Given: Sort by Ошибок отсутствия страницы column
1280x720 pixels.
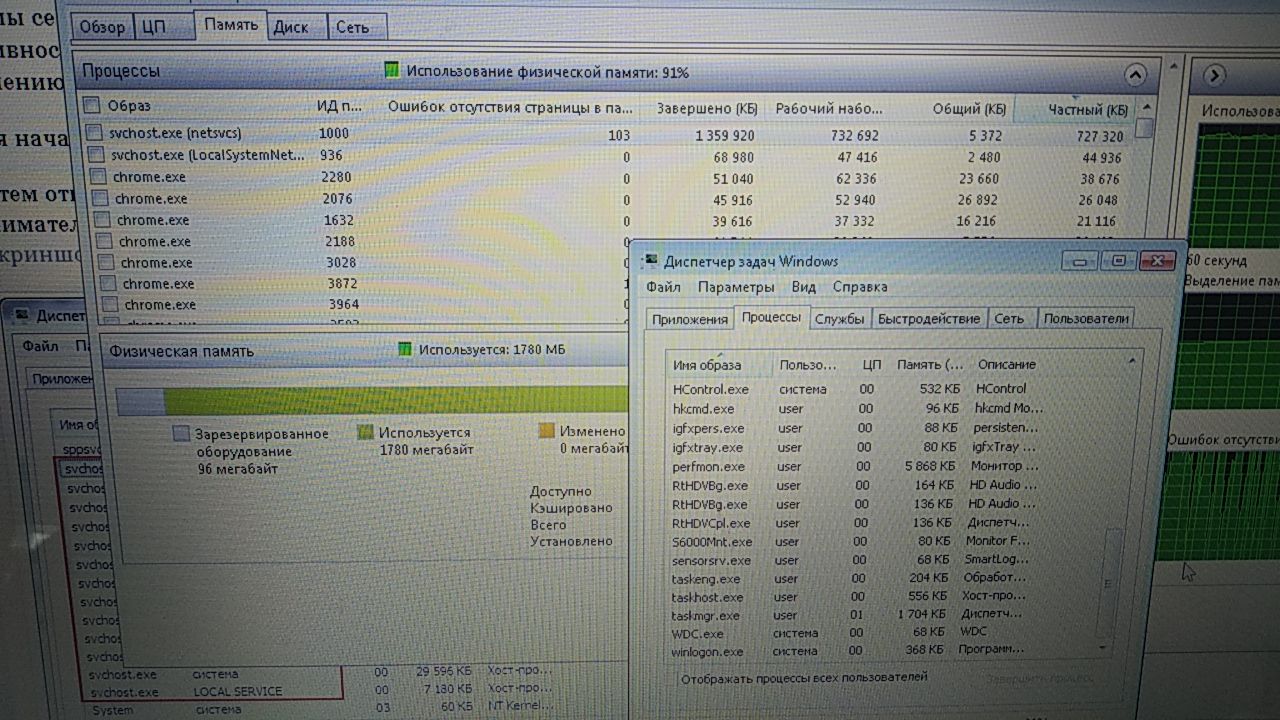Looking at the screenshot, I should [510, 106].
